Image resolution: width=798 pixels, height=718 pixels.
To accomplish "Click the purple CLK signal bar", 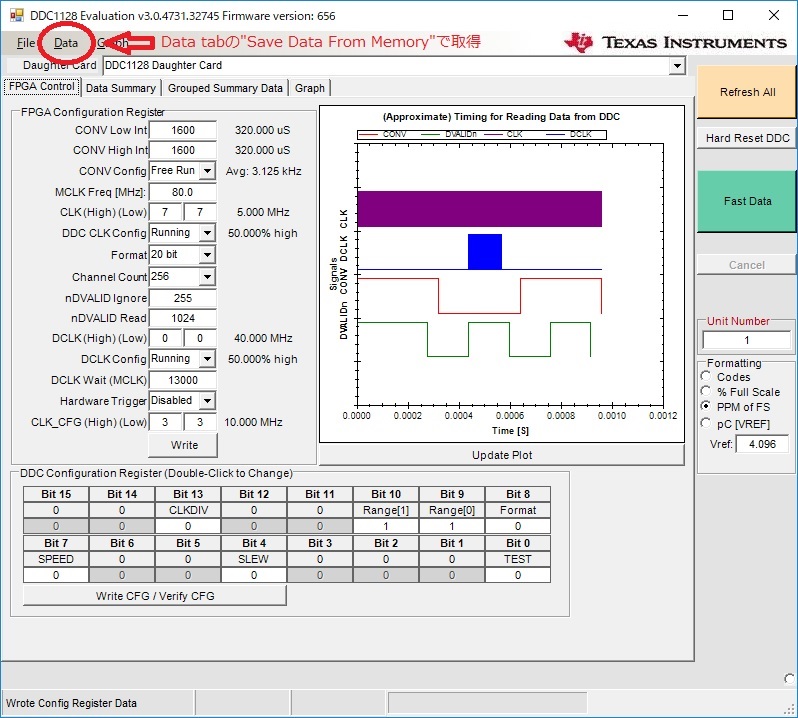I will click(x=479, y=209).
